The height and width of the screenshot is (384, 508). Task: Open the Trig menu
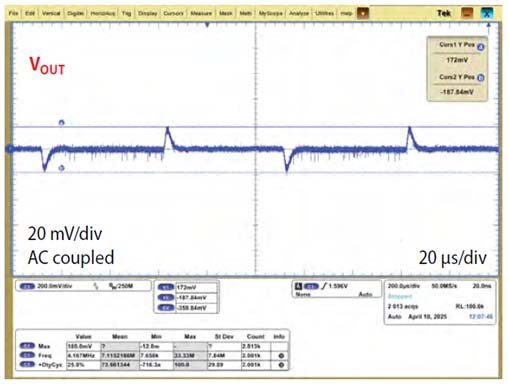click(x=126, y=13)
